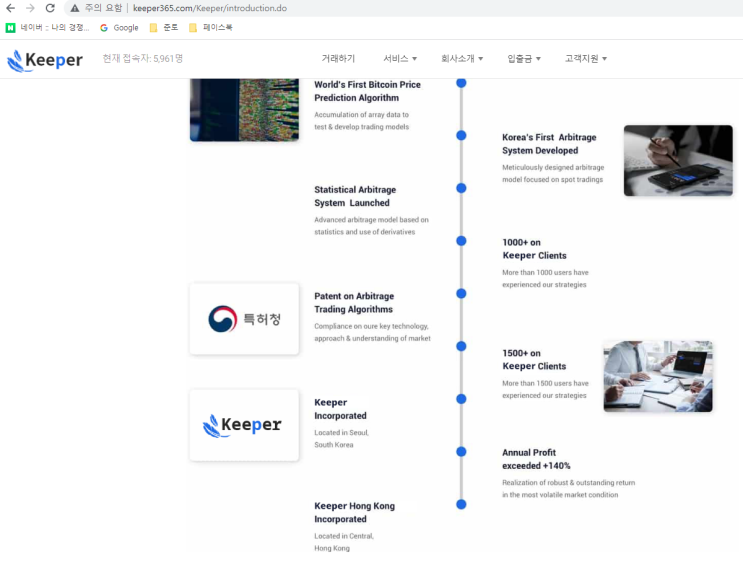Open the 준로 bookmark folder

pos(164,28)
